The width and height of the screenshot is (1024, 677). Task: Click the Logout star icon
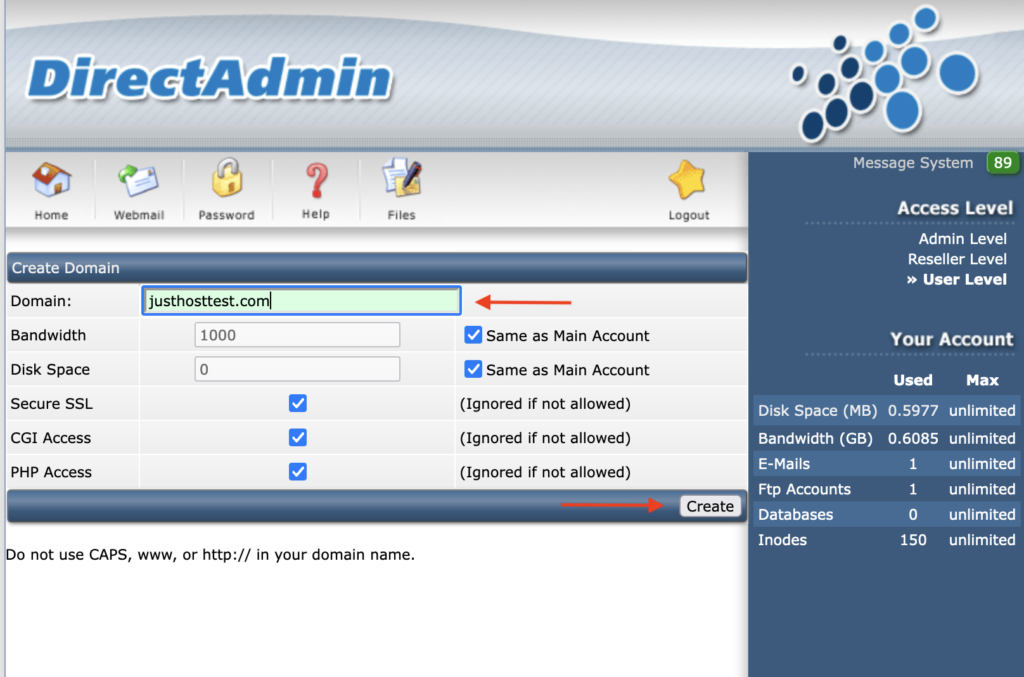(x=687, y=180)
